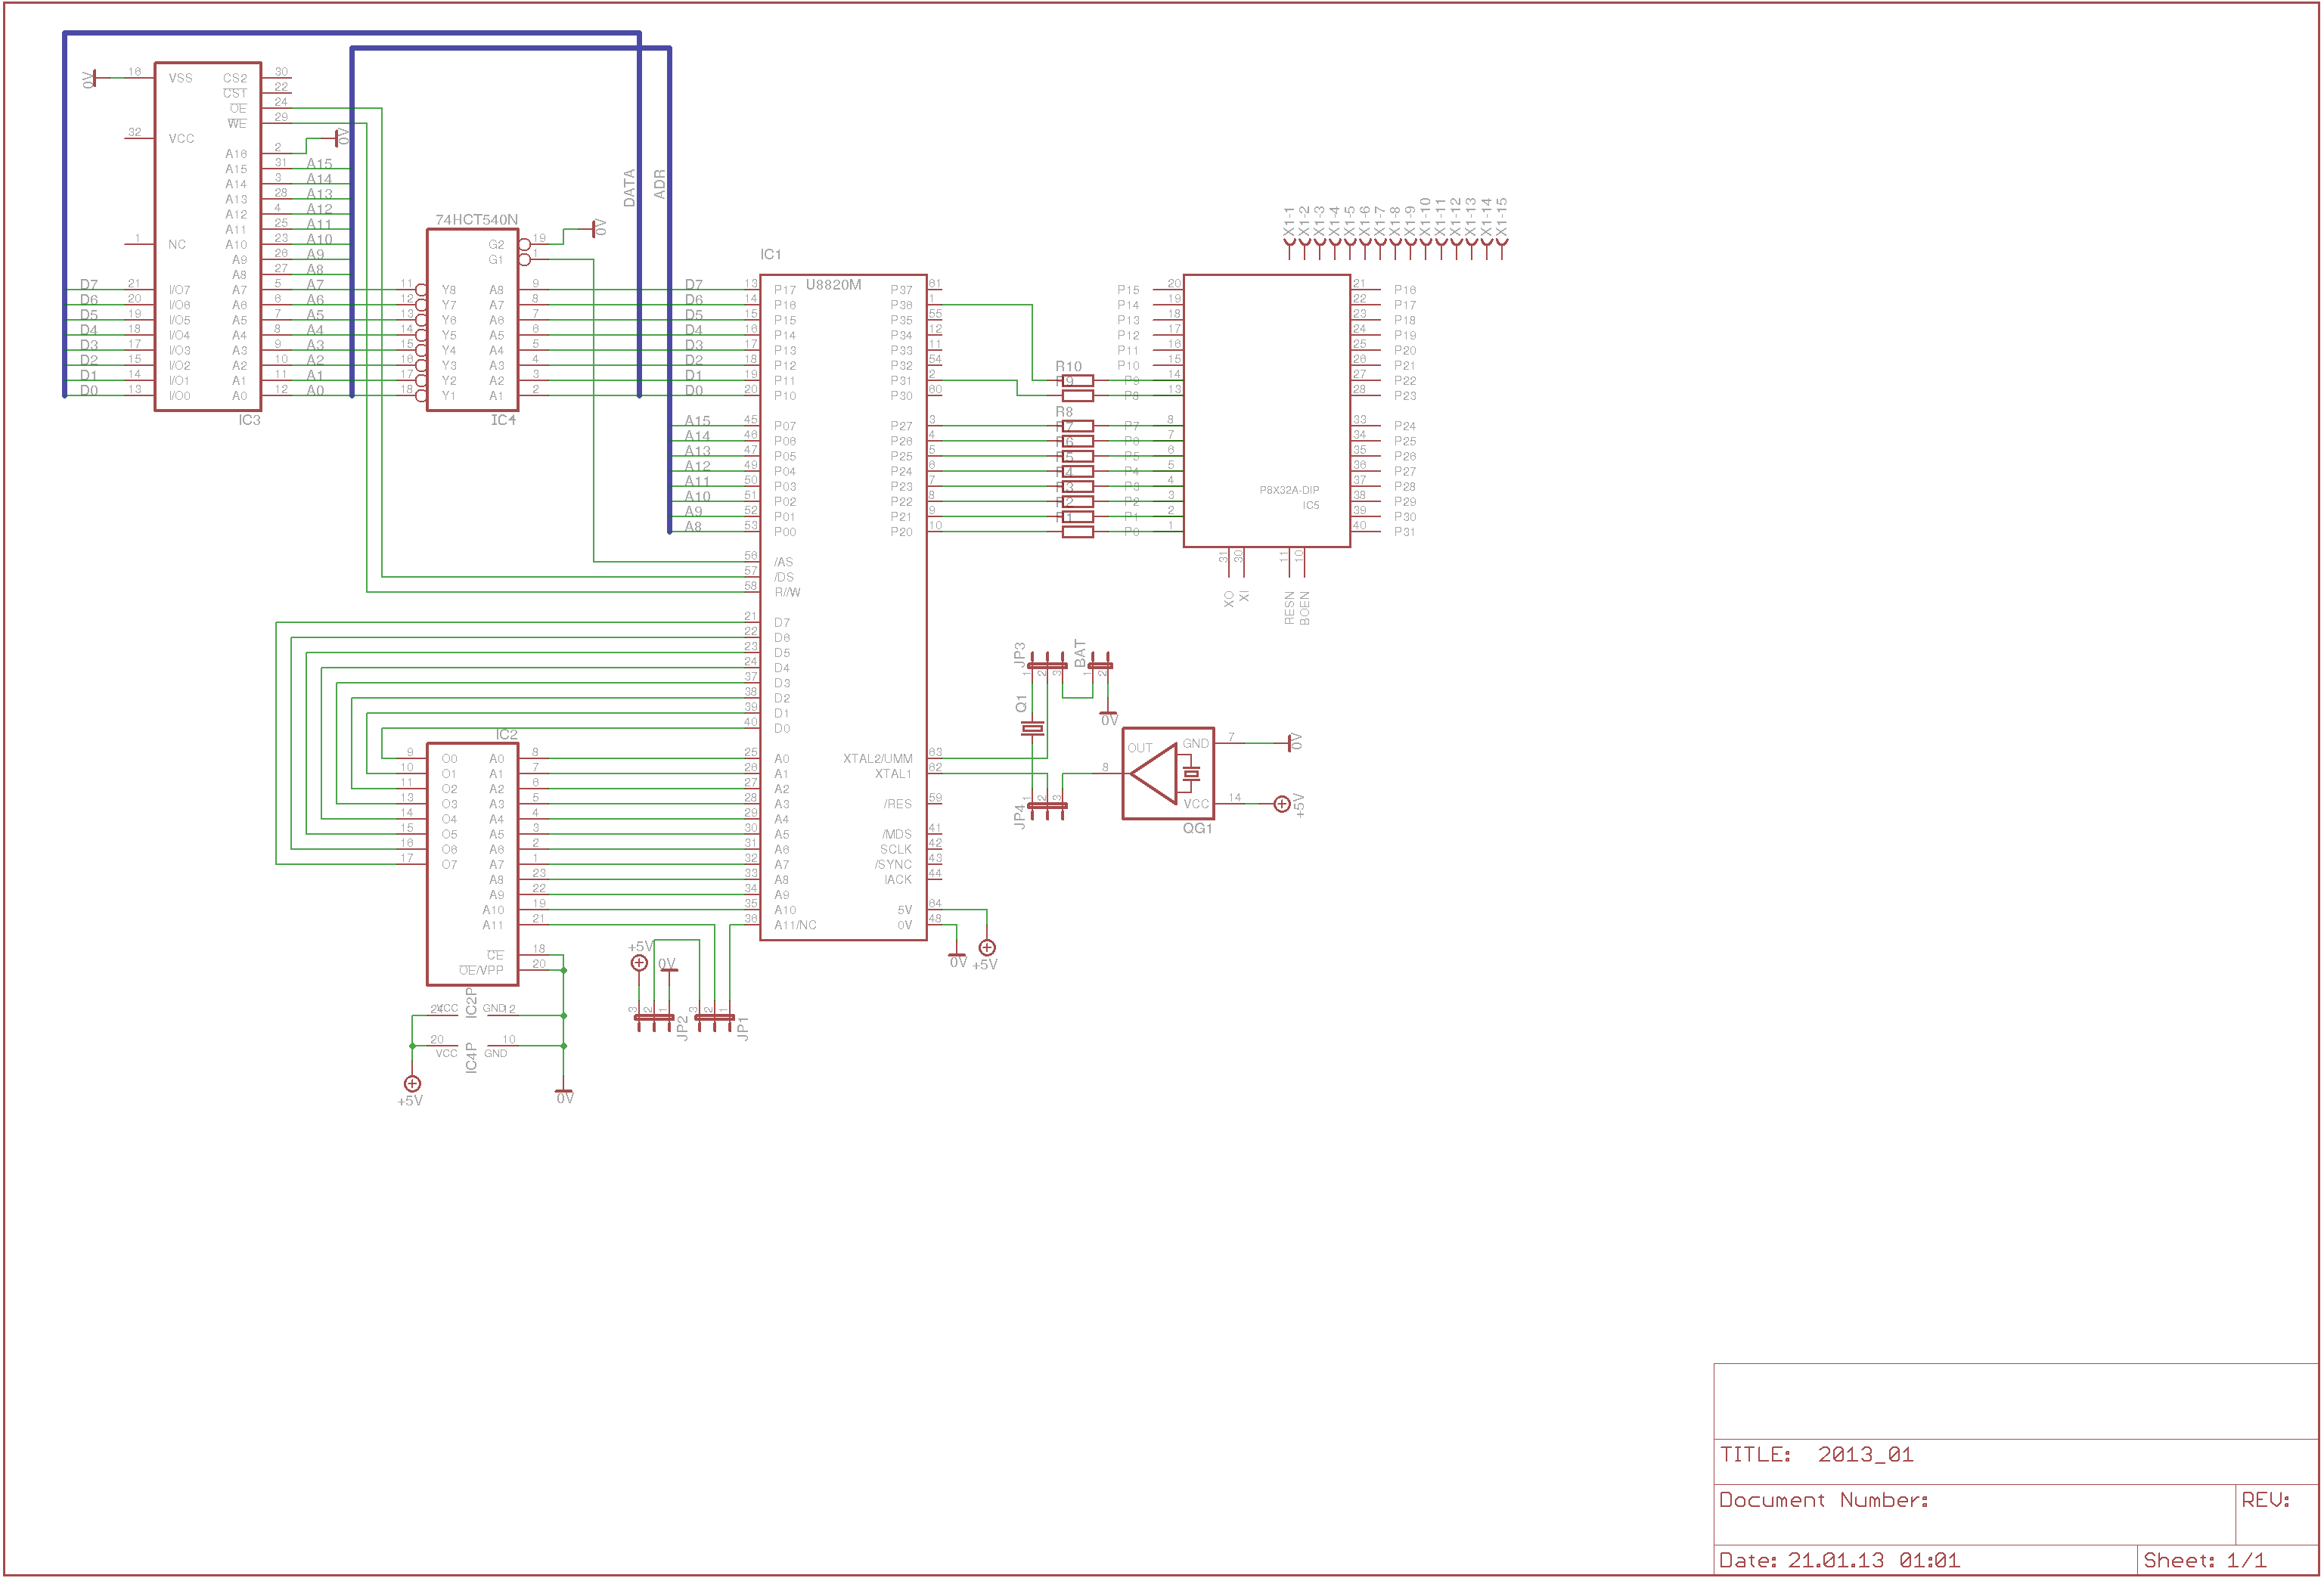
Task: Click the Document Number field
Action: pos(1824,1499)
